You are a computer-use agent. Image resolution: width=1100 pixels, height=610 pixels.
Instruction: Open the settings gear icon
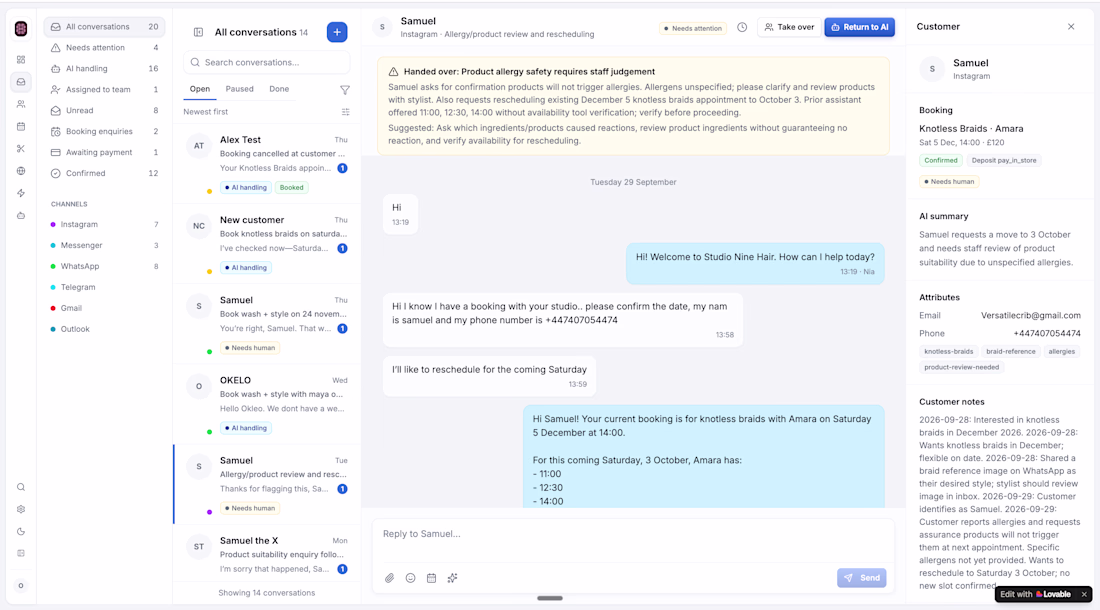21,510
